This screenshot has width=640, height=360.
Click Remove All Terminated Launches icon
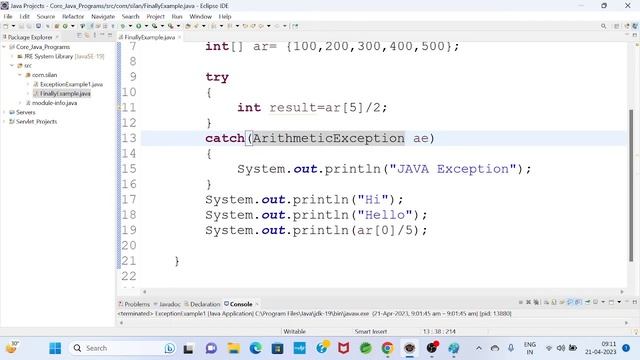[536, 302]
